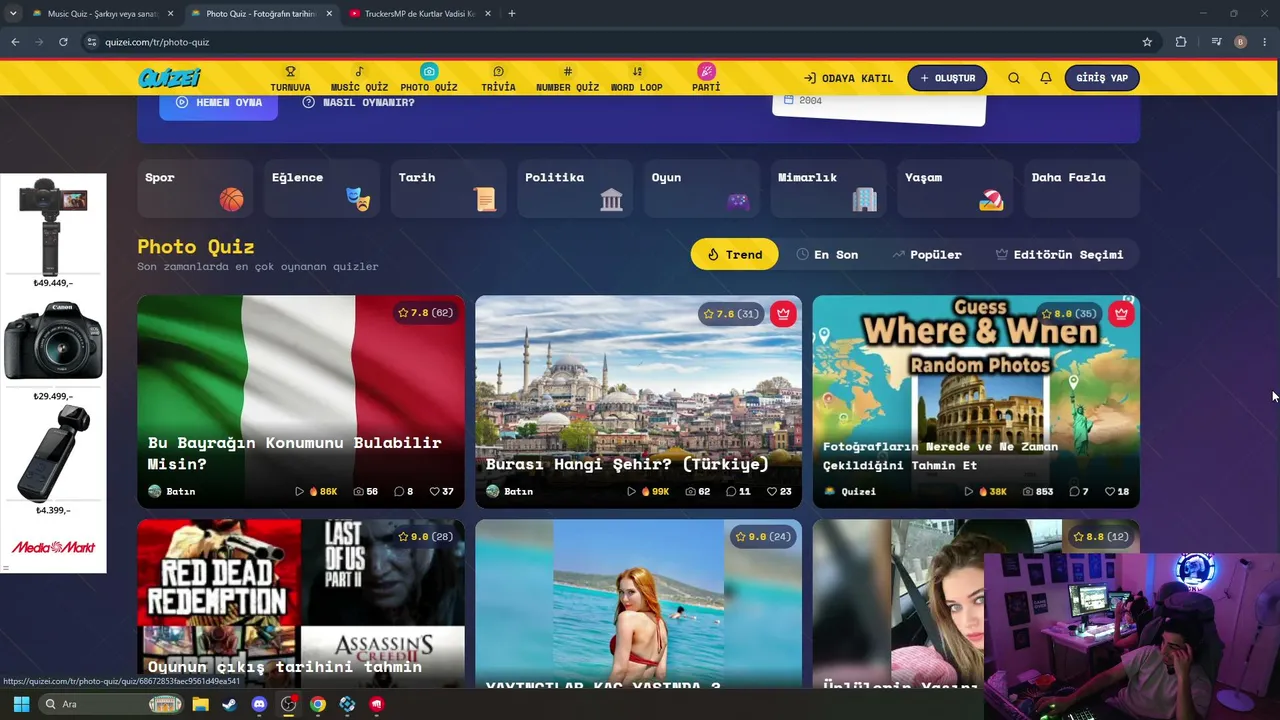This screenshot has height=720, width=1280.
Task: Open Burası Hangi Şehir quiz card
Action: [x=638, y=401]
